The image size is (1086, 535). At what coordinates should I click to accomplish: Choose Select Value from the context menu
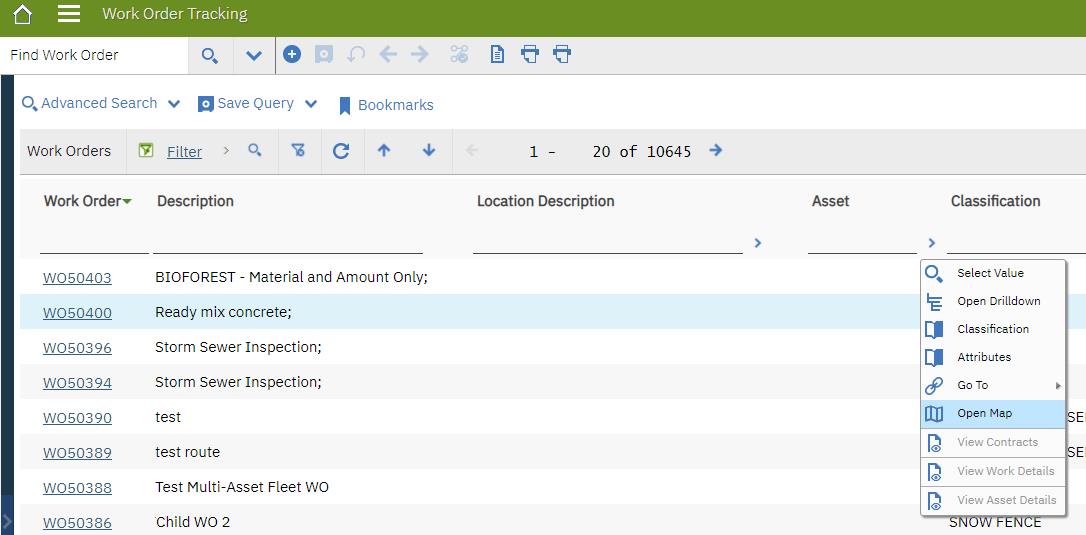tap(993, 274)
